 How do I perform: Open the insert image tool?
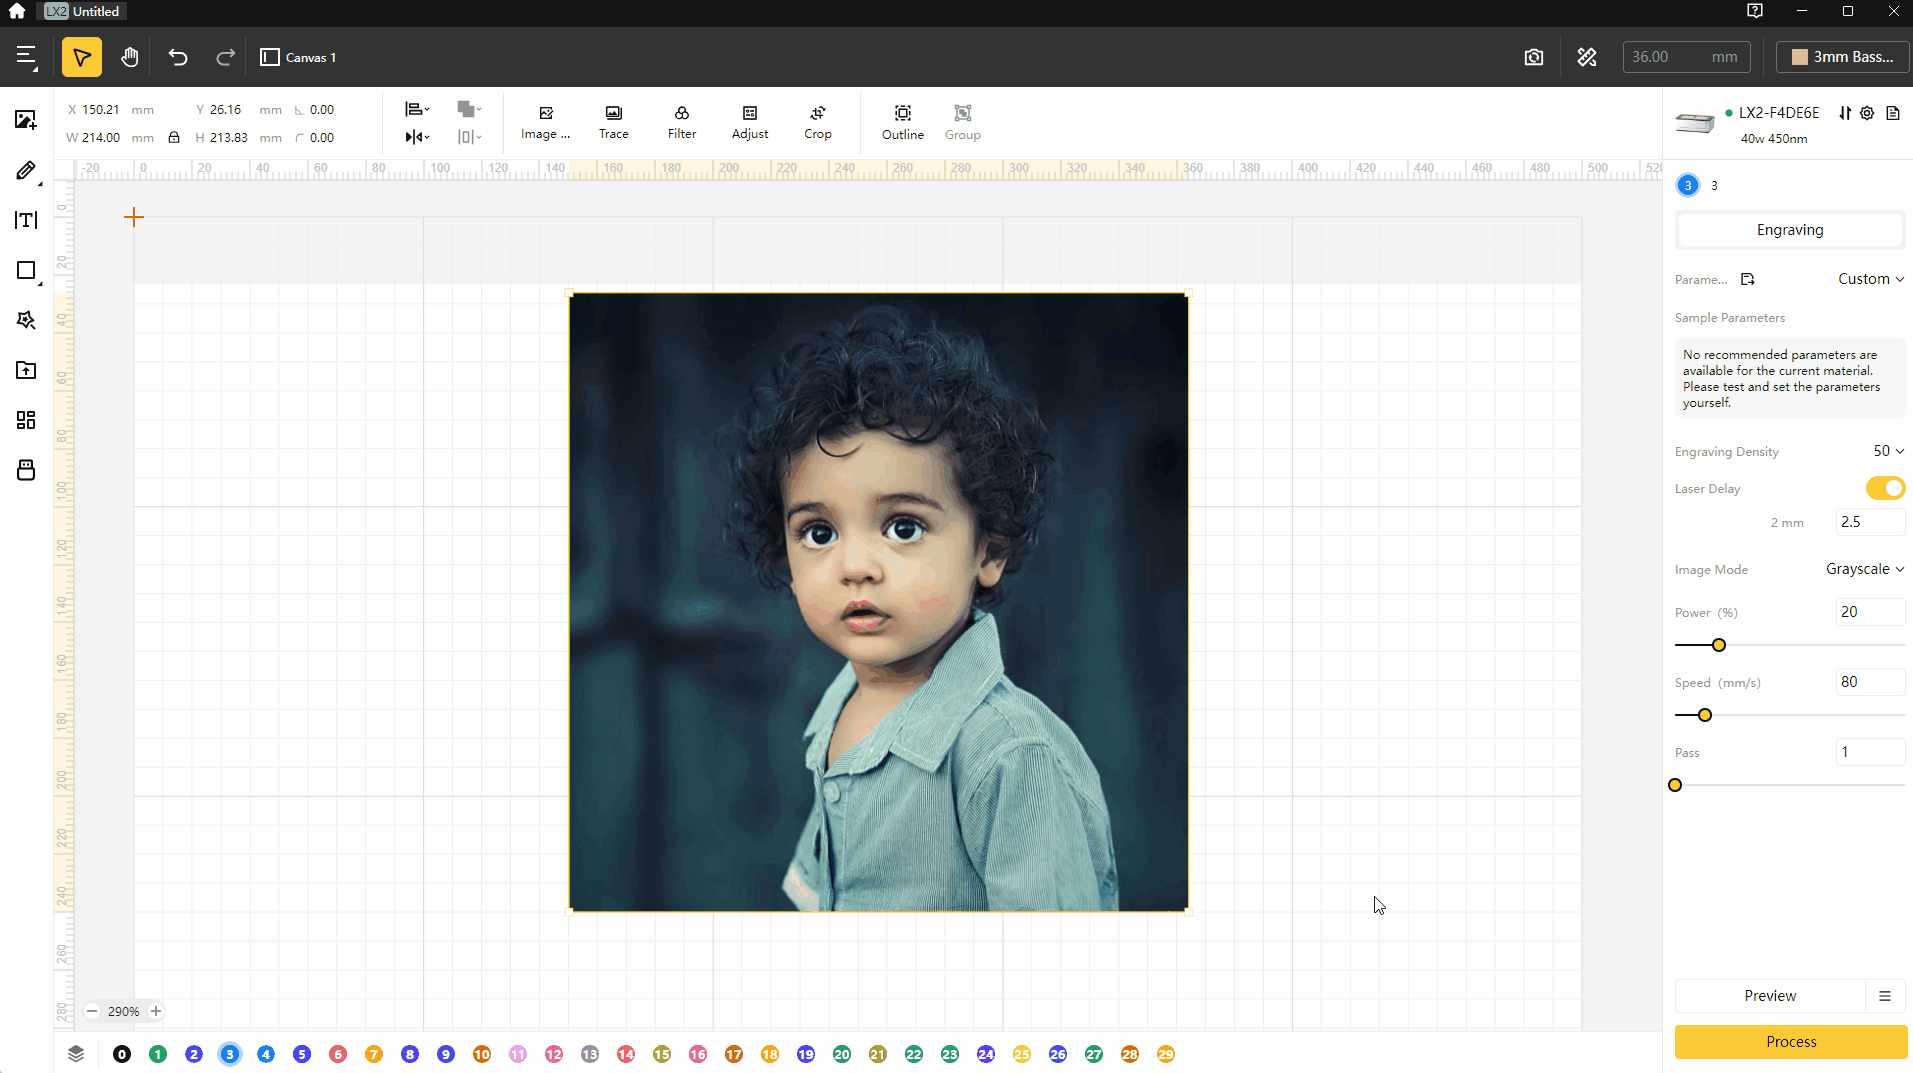click(x=26, y=120)
